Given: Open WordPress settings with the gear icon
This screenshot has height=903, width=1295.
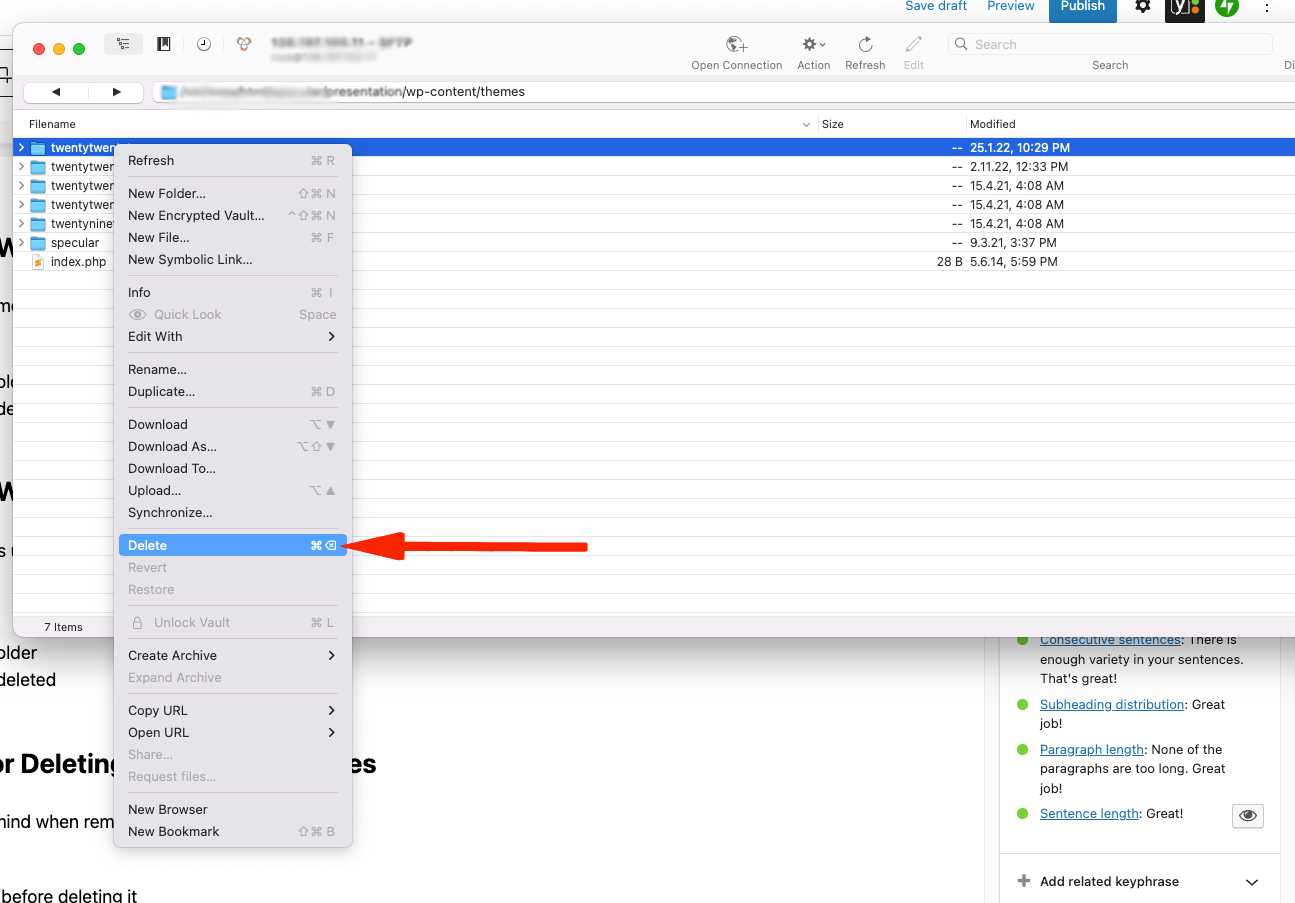Looking at the screenshot, I should click(x=1141, y=8).
